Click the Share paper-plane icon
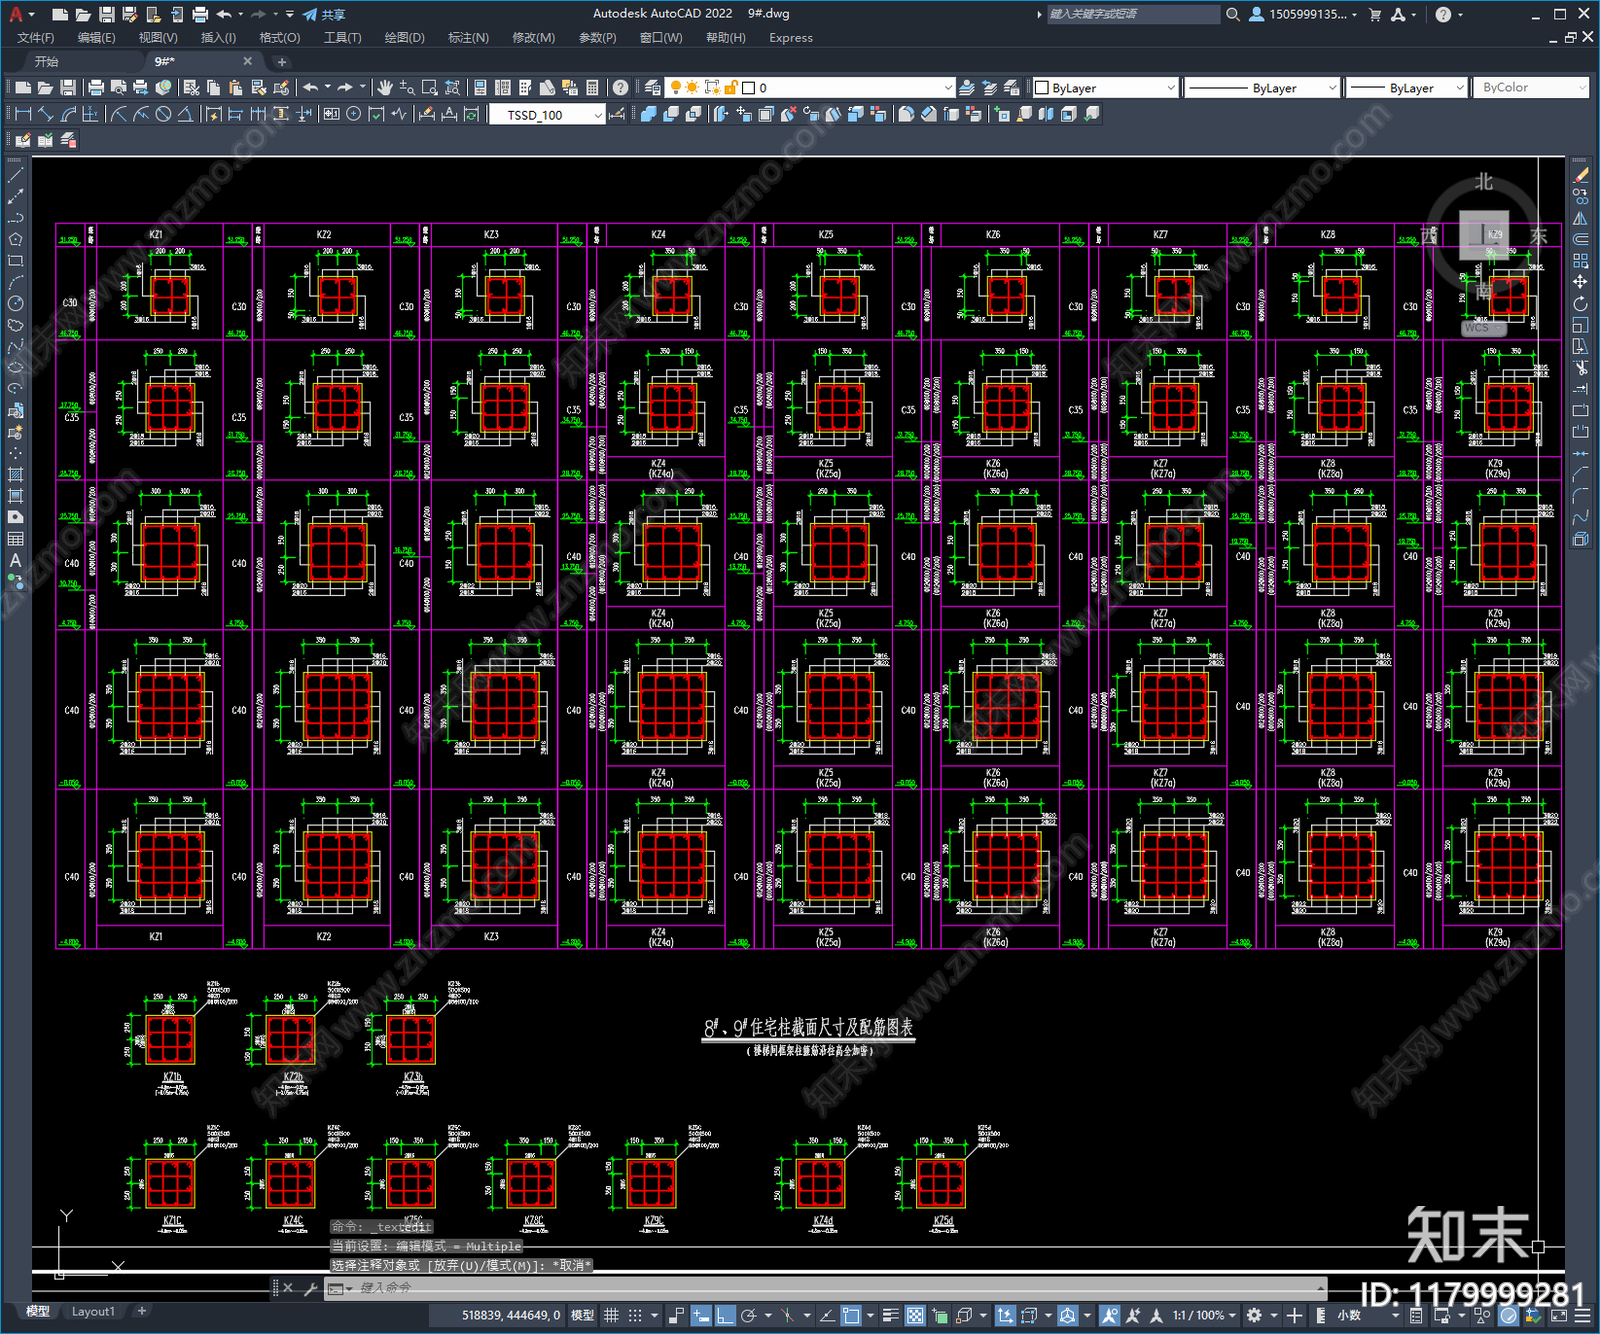This screenshot has height=1334, width=1600. click(x=311, y=14)
